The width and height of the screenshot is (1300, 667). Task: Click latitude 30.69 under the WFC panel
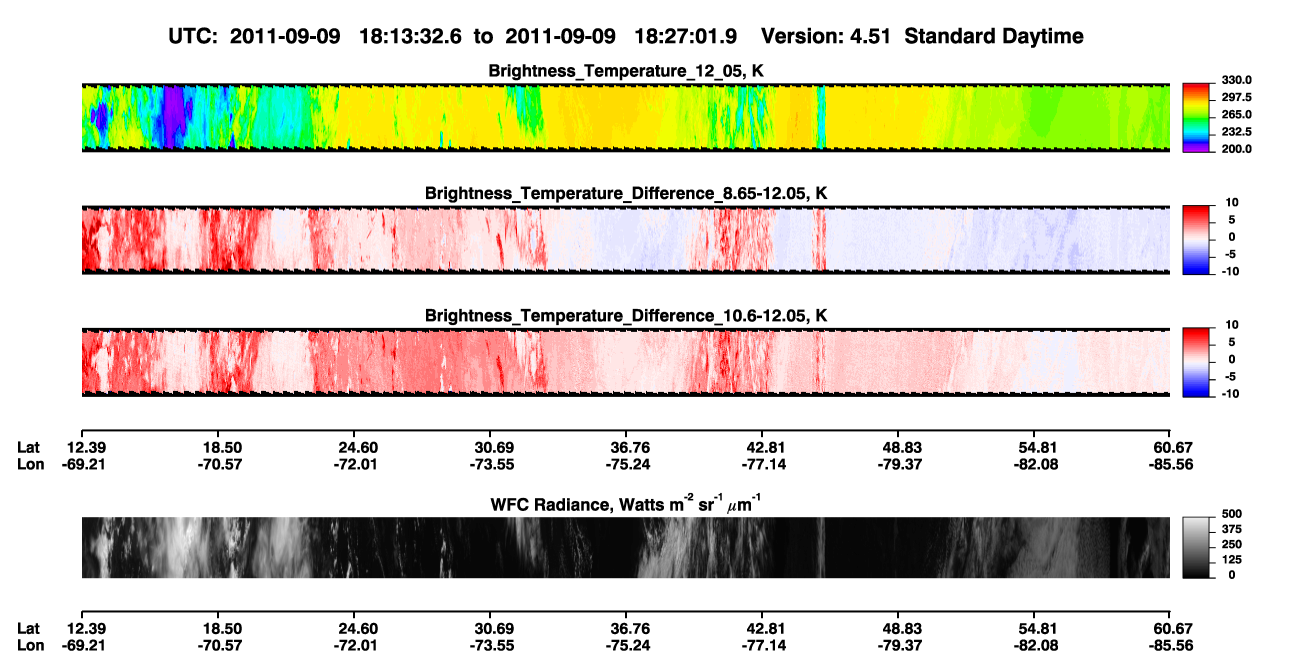tap(494, 628)
